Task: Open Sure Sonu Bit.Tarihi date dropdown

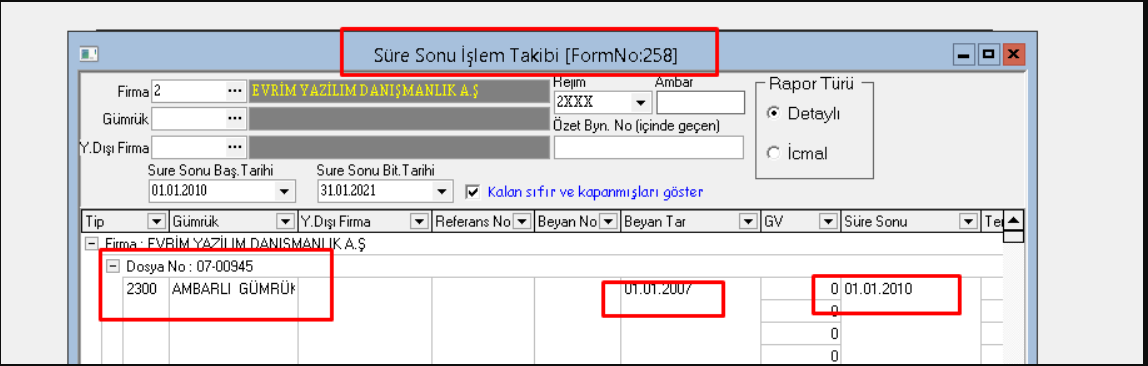Action: click(441, 192)
